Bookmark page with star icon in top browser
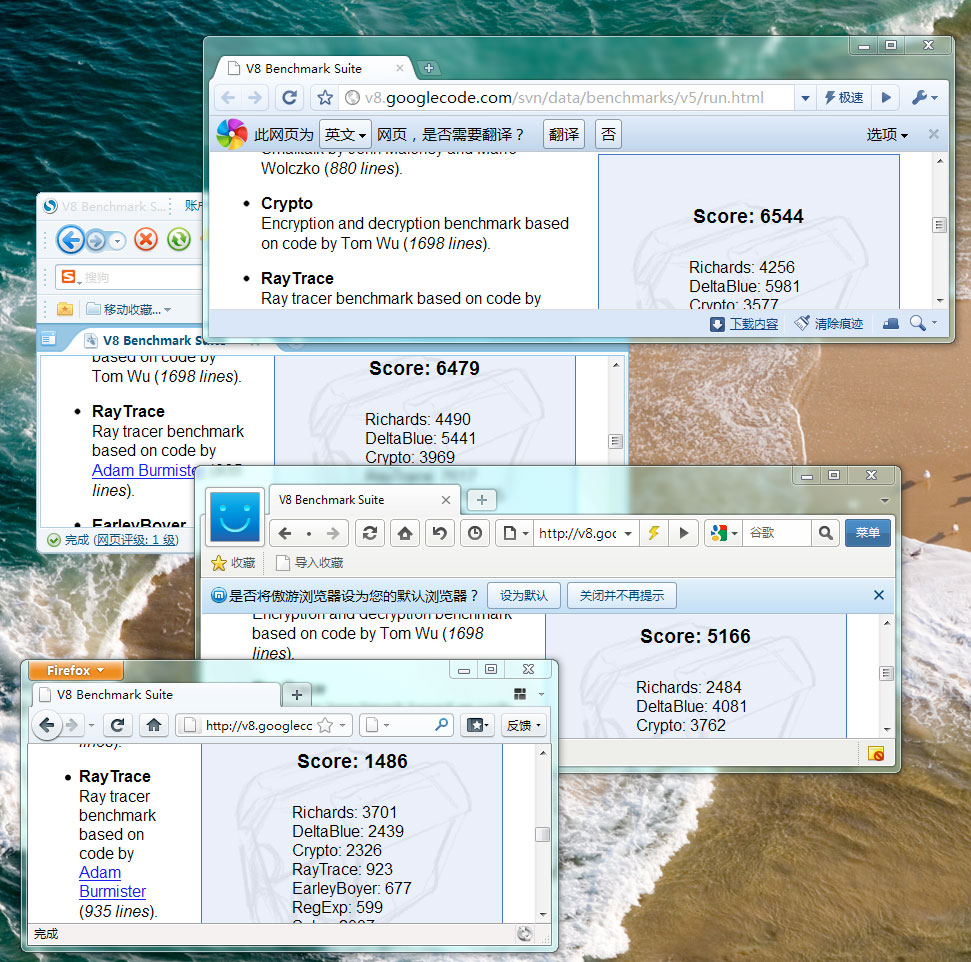The image size is (971, 962). coord(325,97)
